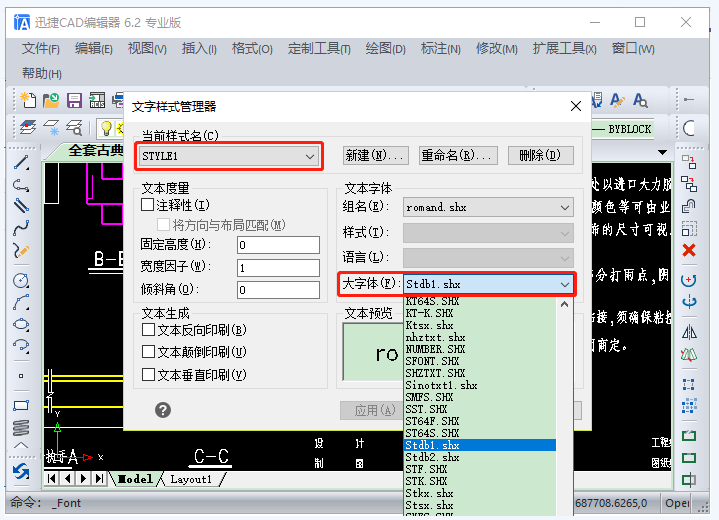Click the find text icon in top toolbar

click(640, 100)
